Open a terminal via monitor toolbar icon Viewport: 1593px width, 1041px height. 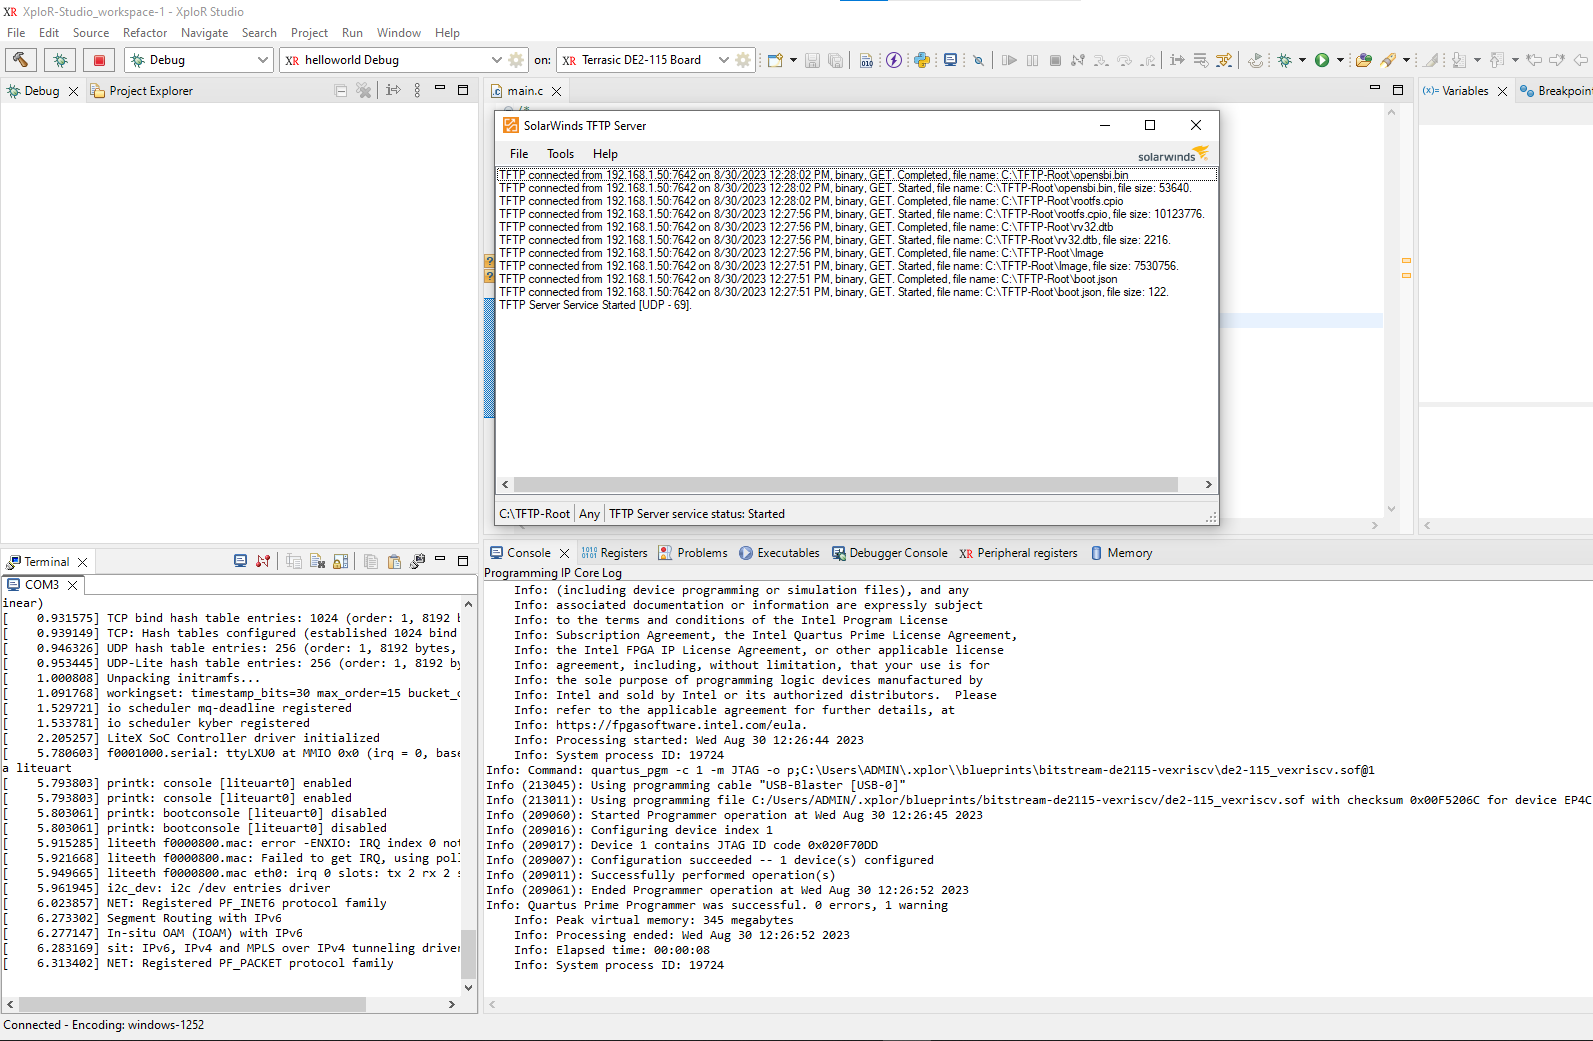pos(950,60)
